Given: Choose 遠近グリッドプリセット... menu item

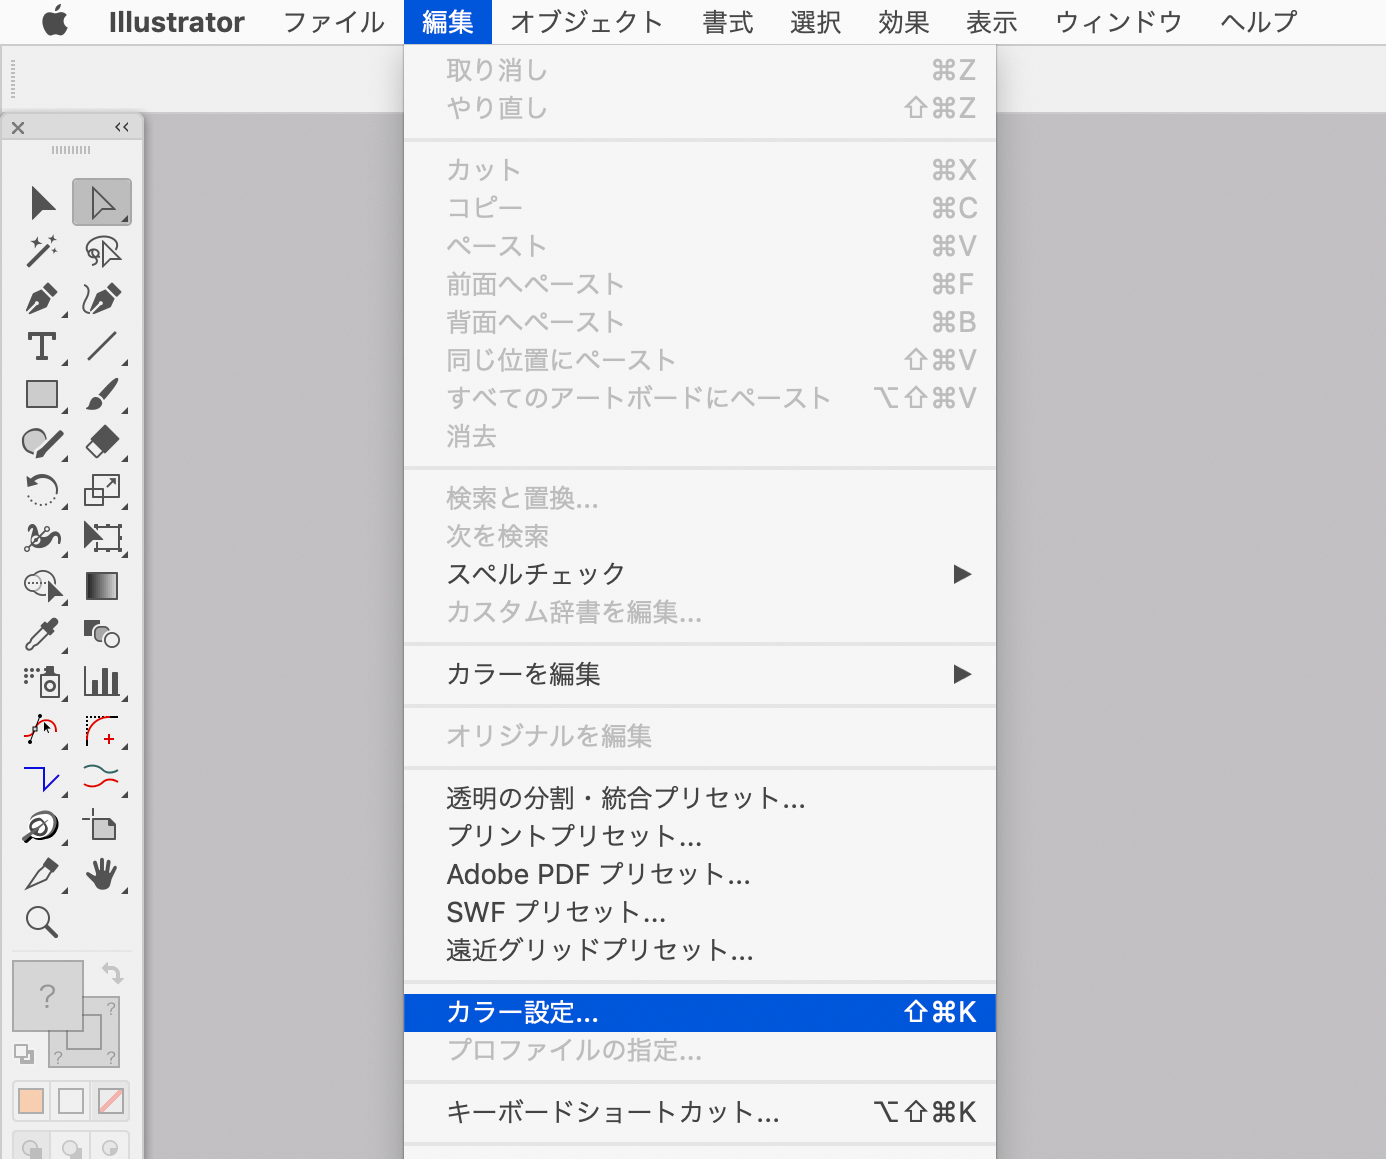Looking at the screenshot, I should [x=700, y=950].
